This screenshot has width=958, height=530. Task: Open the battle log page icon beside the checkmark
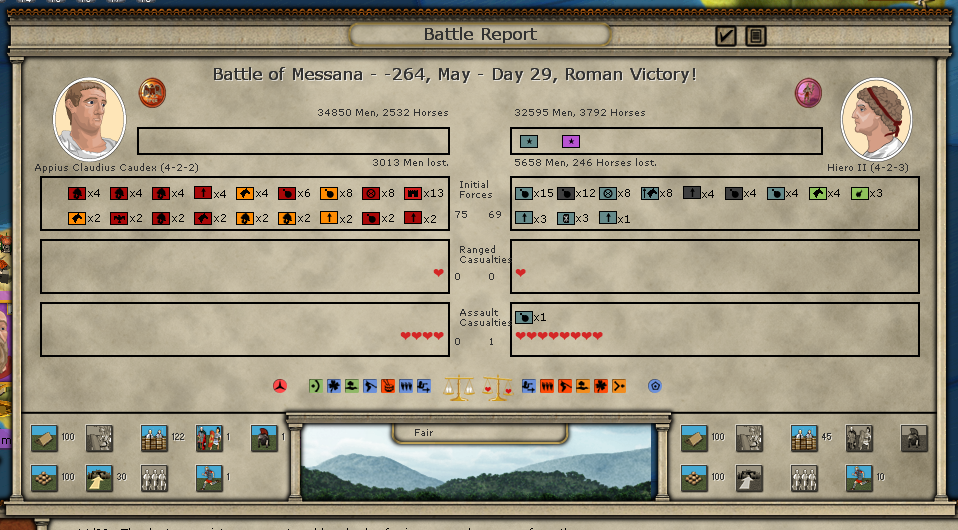(x=756, y=36)
